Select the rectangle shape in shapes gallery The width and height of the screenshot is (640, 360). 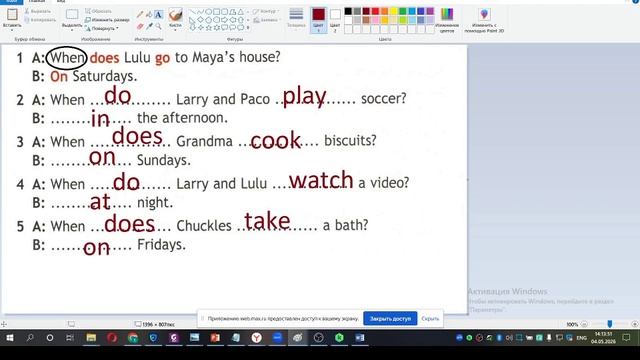(216, 11)
